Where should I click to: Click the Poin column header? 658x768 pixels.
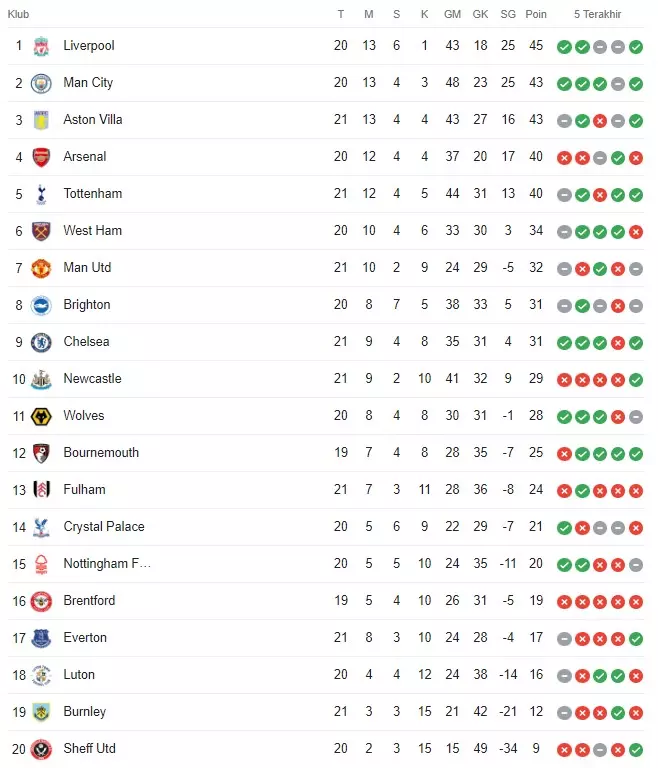537,14
